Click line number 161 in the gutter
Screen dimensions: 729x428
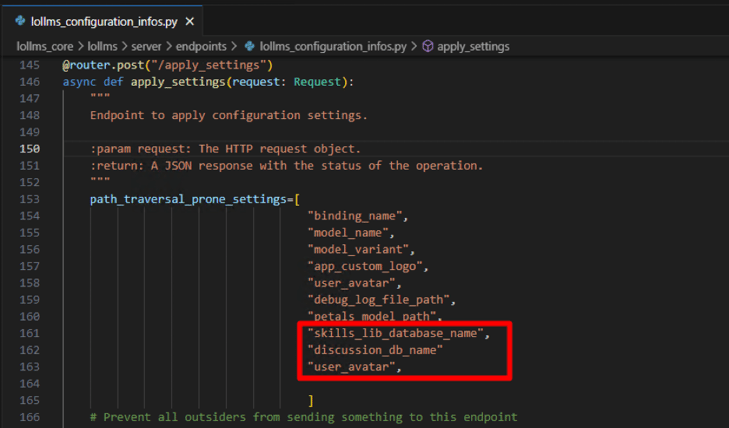tap(29, 333)
